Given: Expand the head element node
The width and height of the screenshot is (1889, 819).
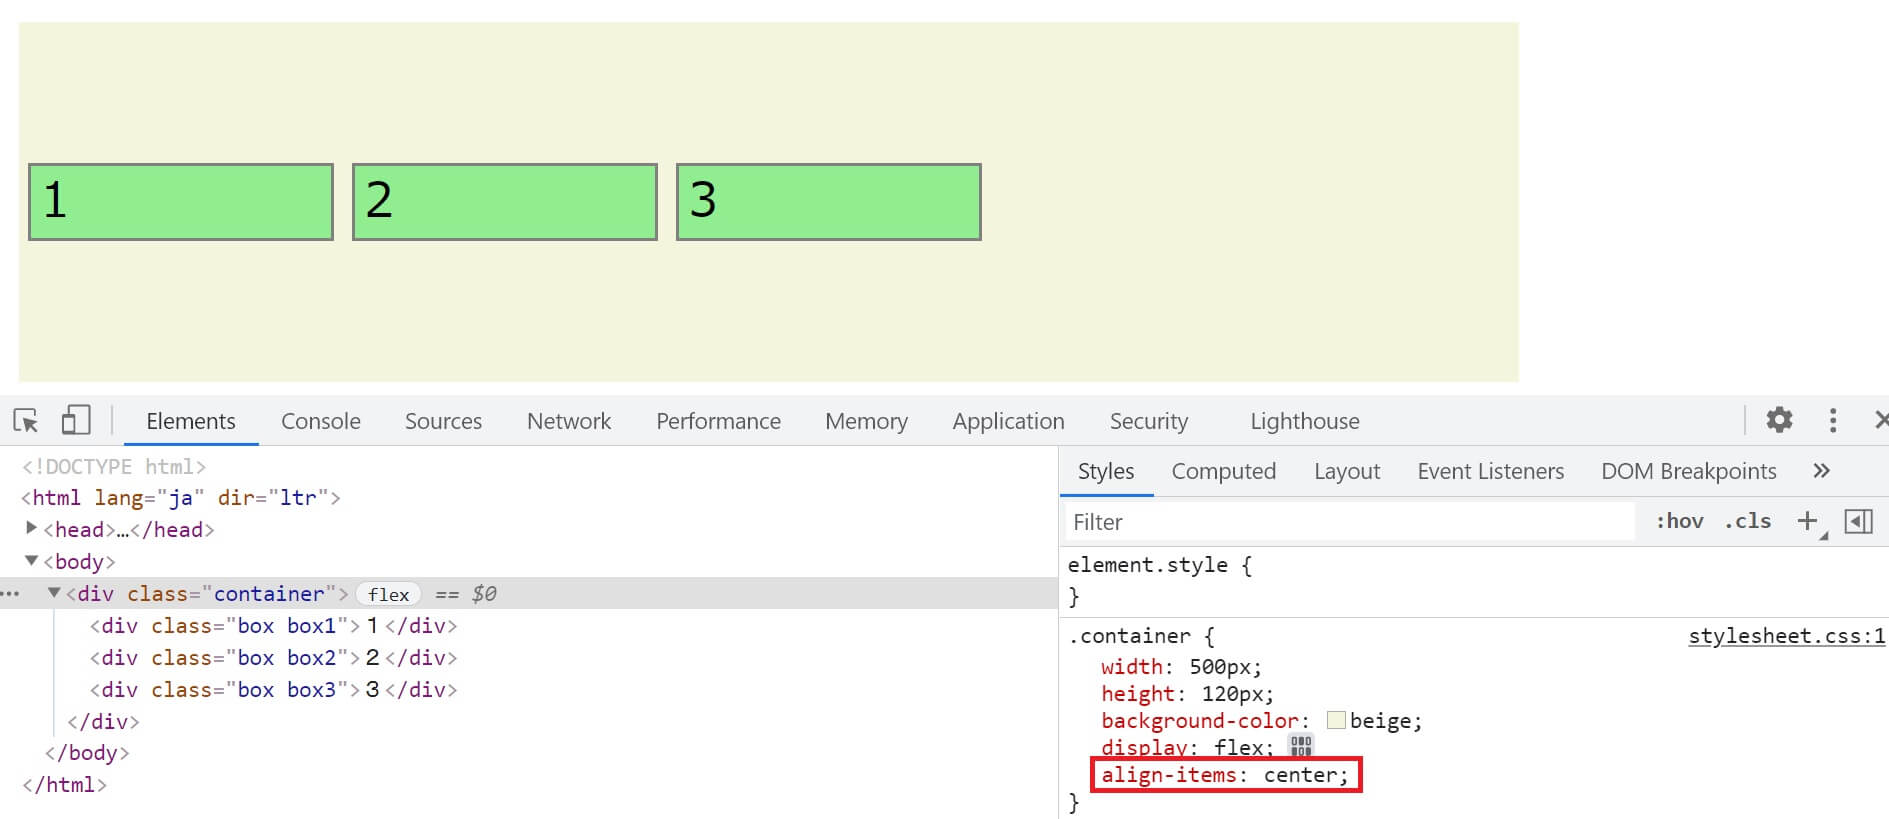Looking at the screenshot, I should tap(31, 529).
